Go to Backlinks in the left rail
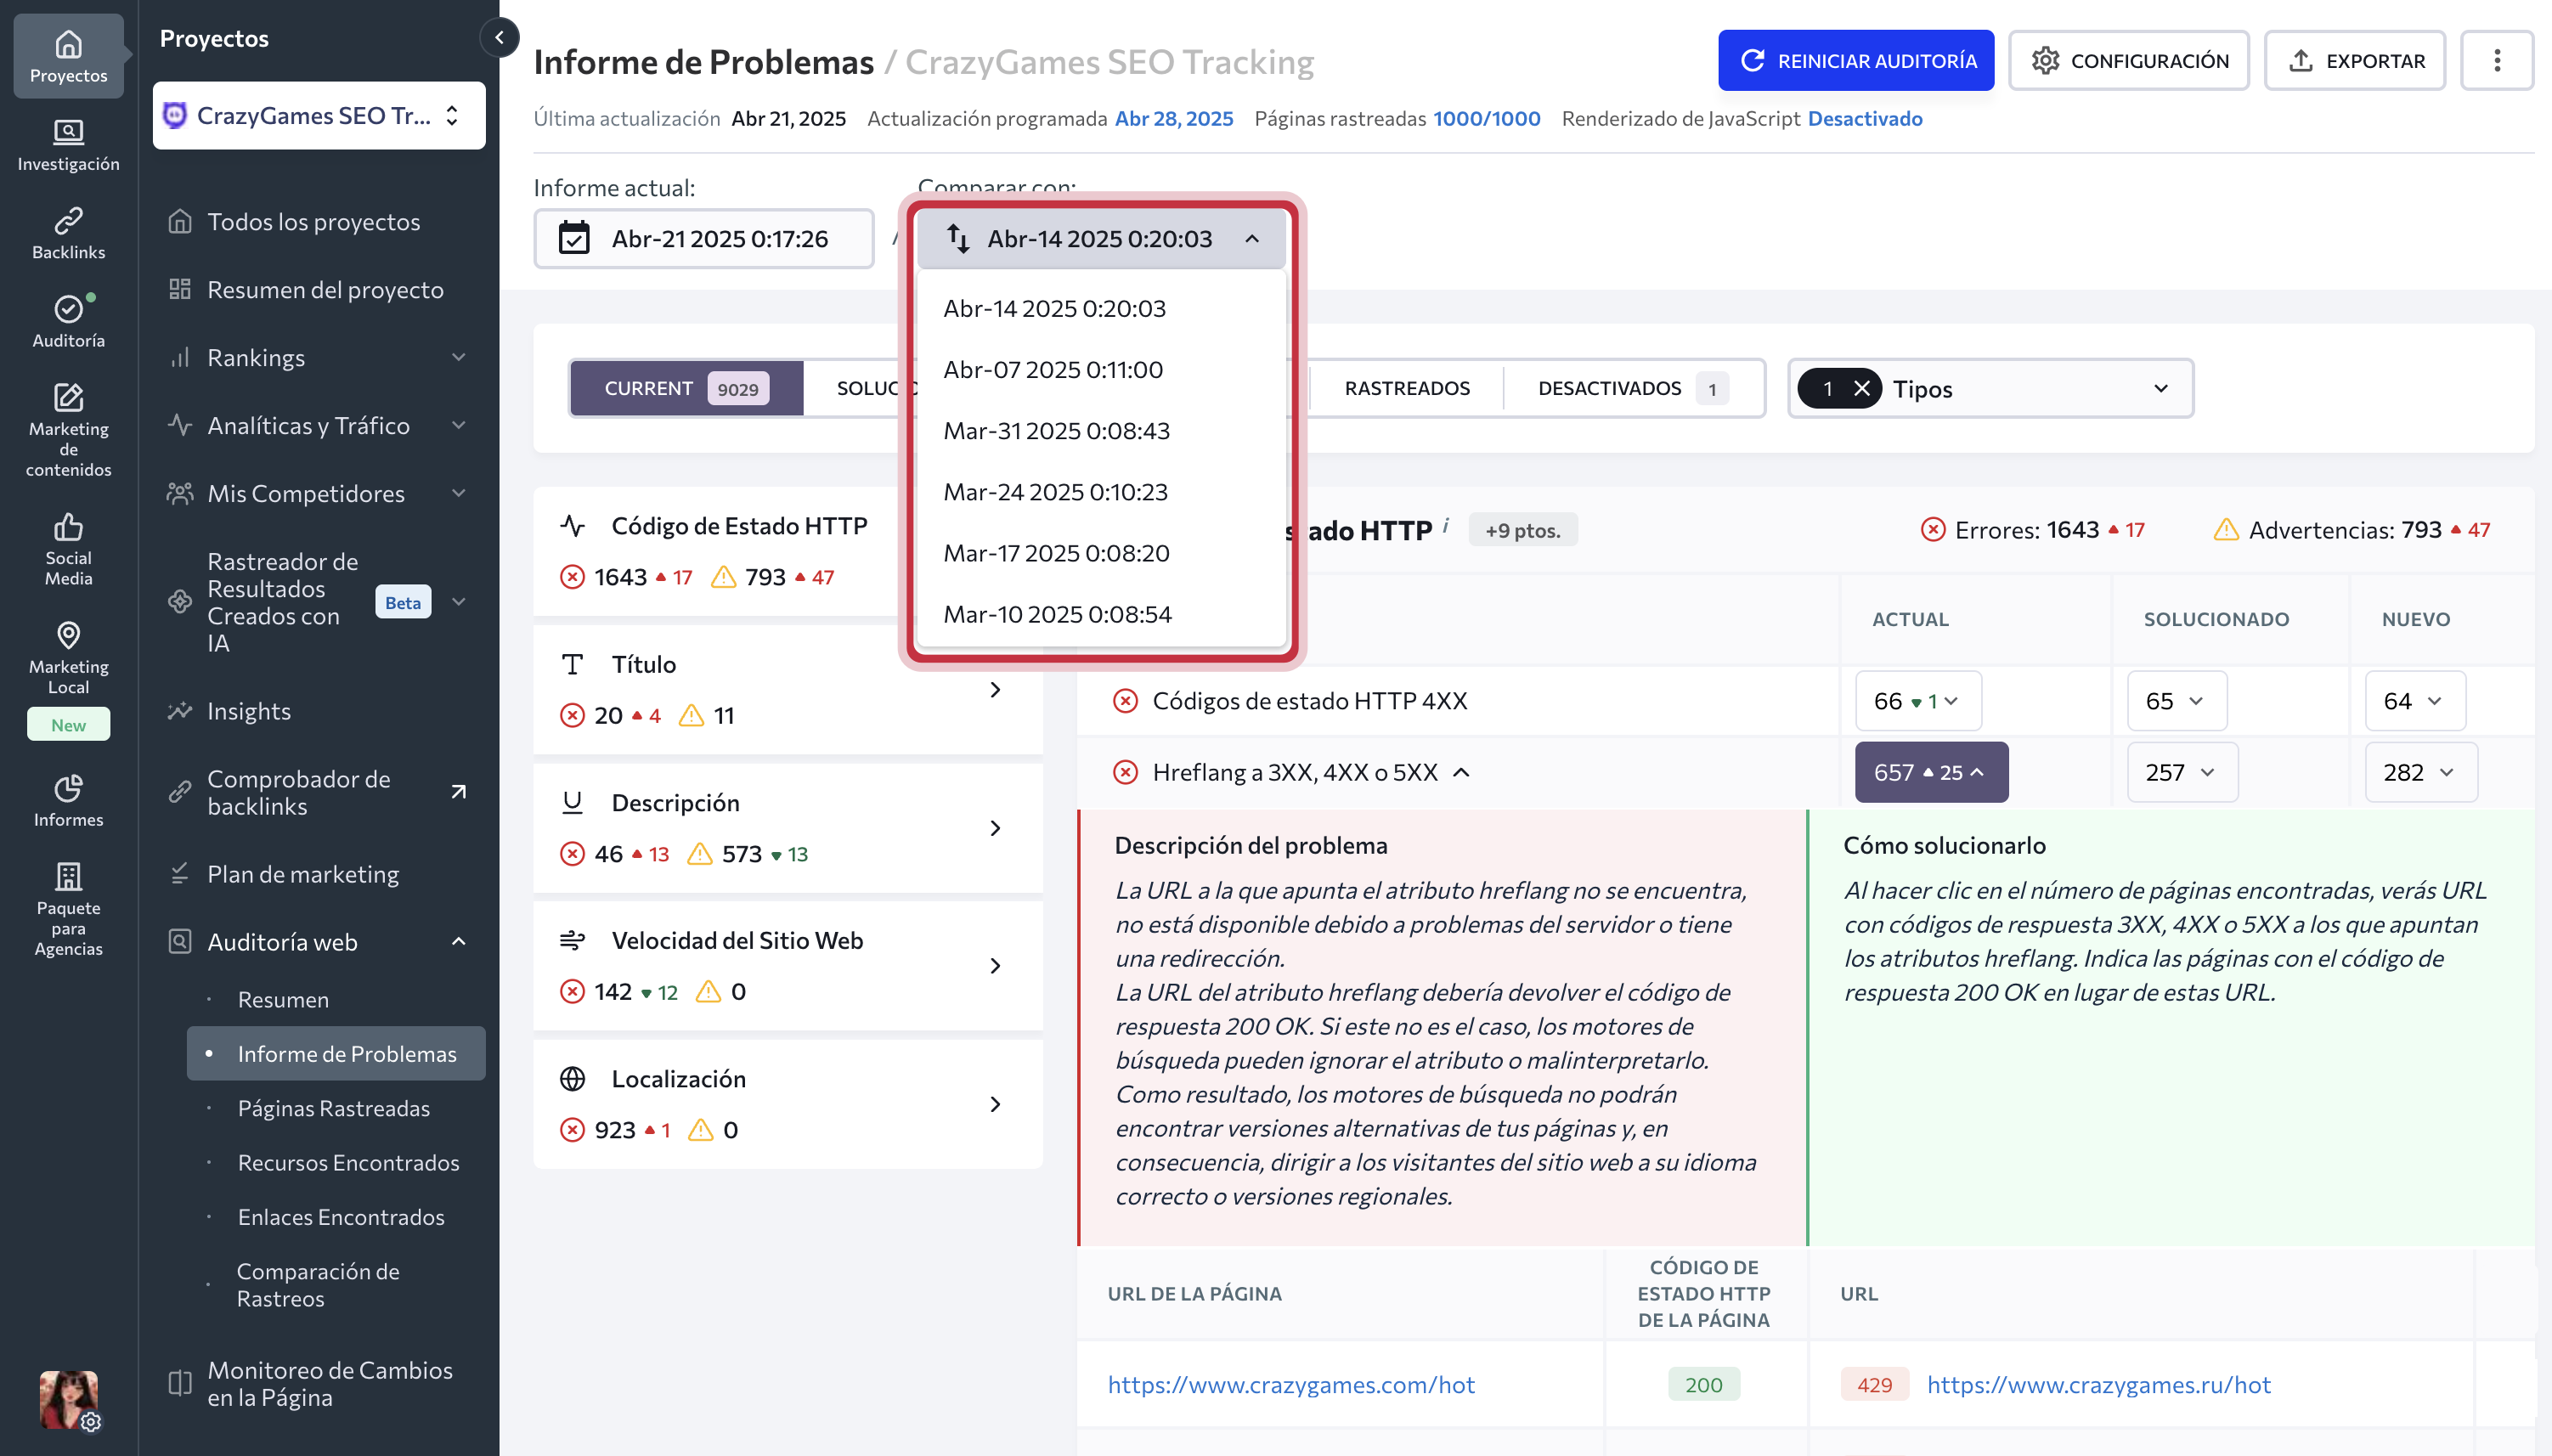Viewport: 2552px width, 1456px height. (x=68, y=233)
